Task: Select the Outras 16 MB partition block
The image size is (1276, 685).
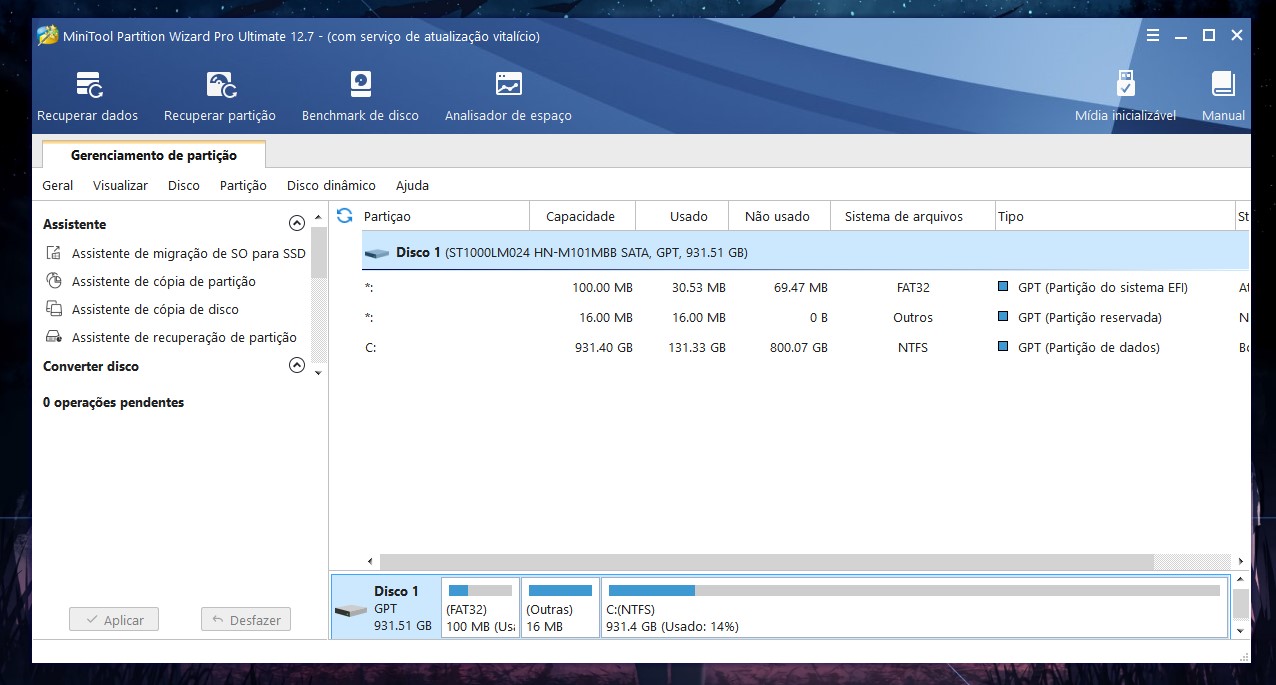Action: point(560,607)
